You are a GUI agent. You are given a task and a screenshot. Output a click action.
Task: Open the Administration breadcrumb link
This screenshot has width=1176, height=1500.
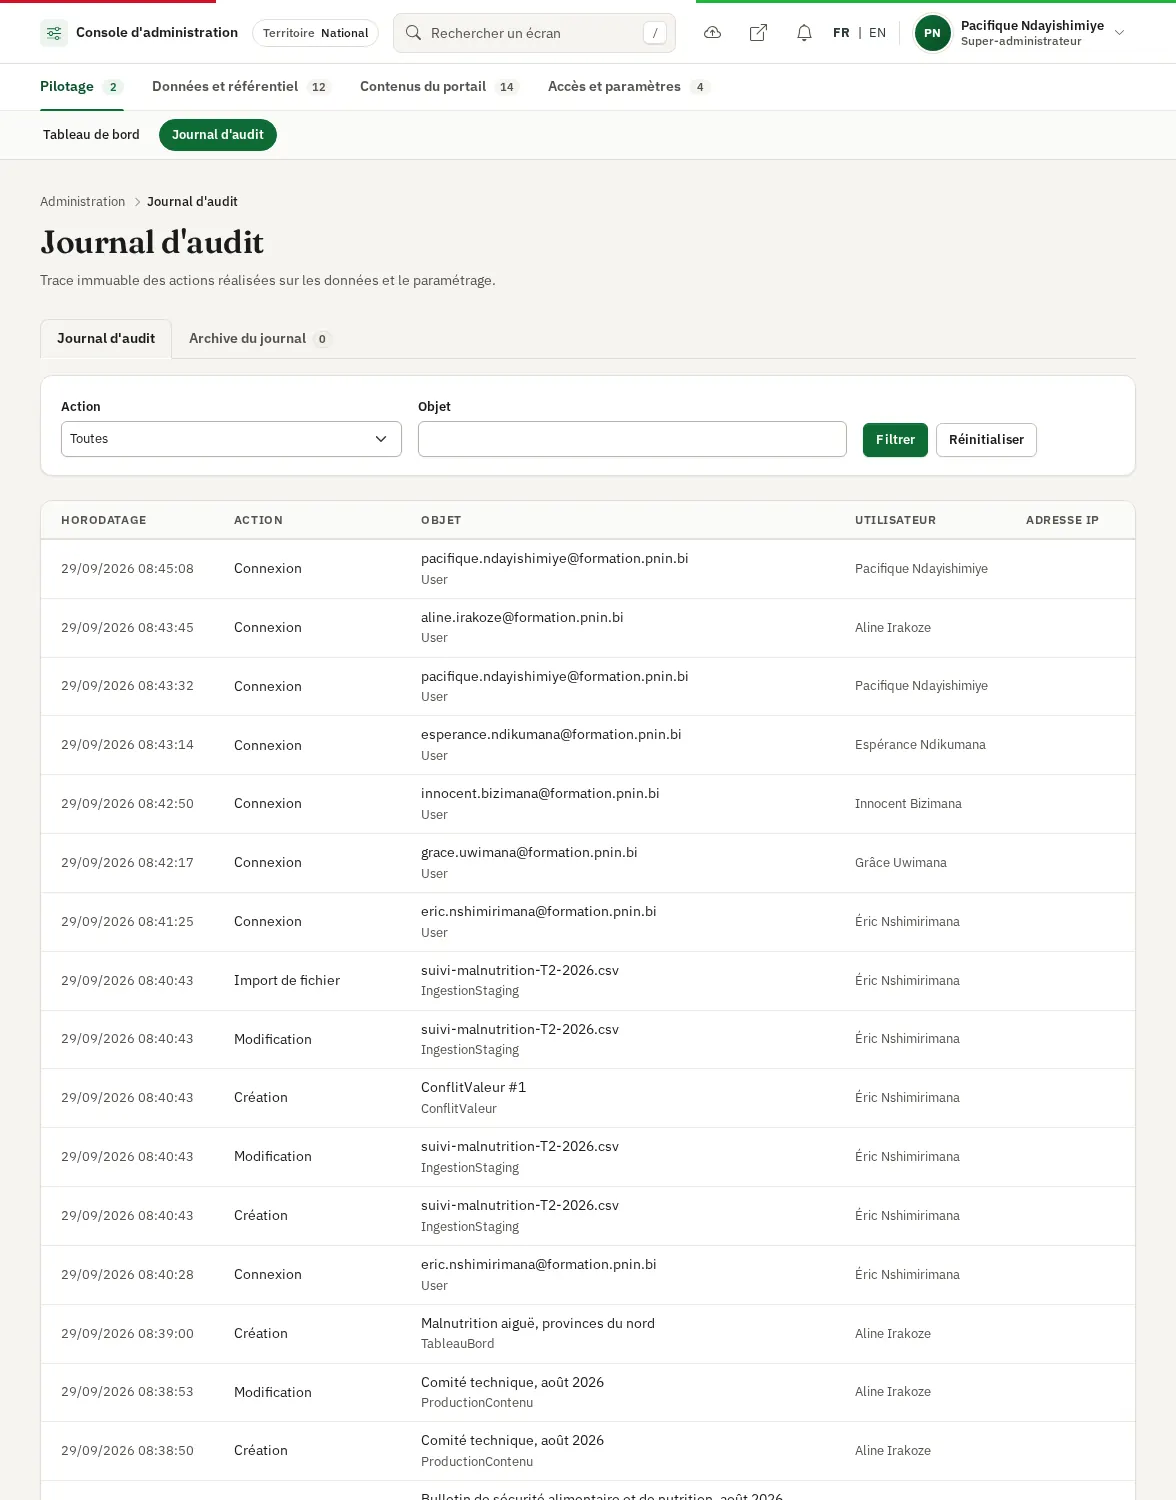pyautogui.click(x=83, y=202)
